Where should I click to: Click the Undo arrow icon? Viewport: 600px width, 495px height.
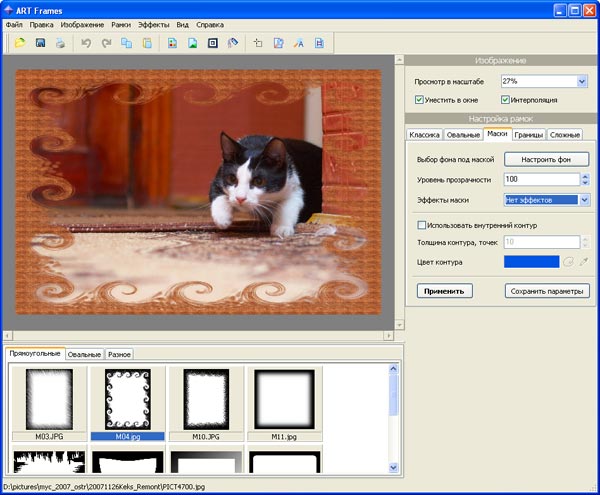[86, 43]
